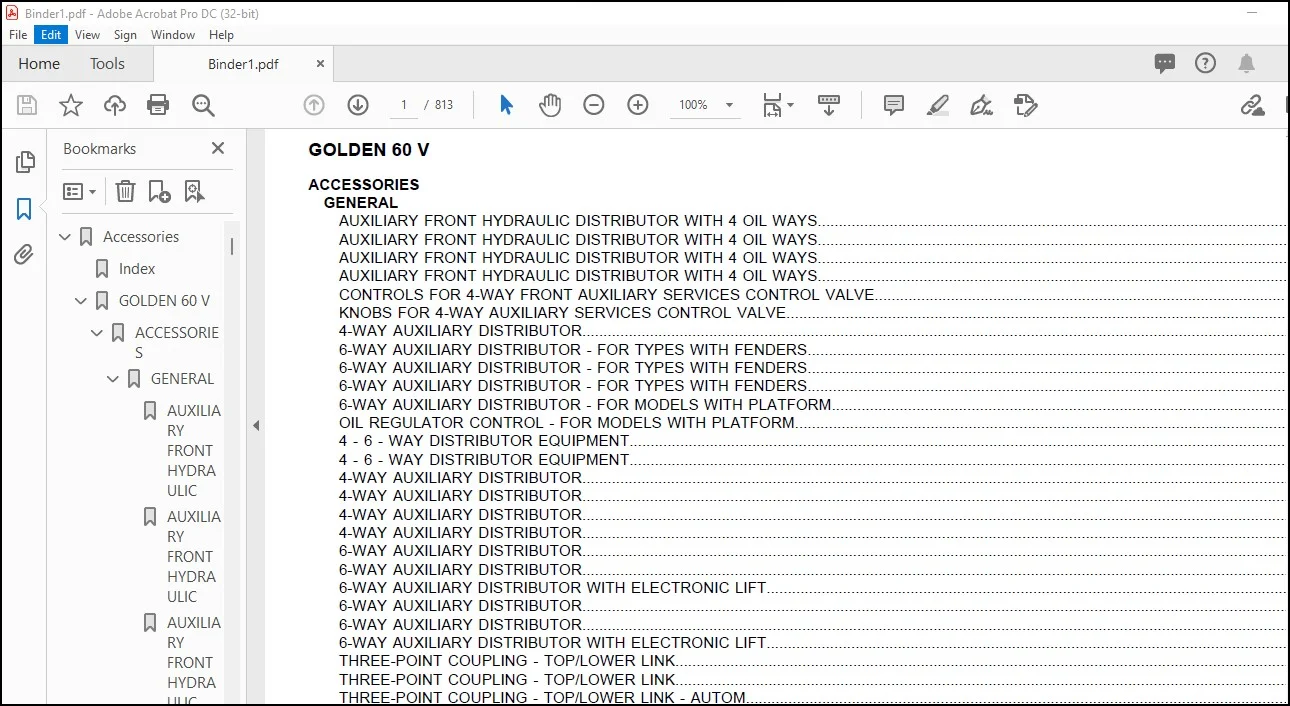This screenshot has height=706, width=1290.
Task: Share a link to the file
Action: (x=1252, y=105)
